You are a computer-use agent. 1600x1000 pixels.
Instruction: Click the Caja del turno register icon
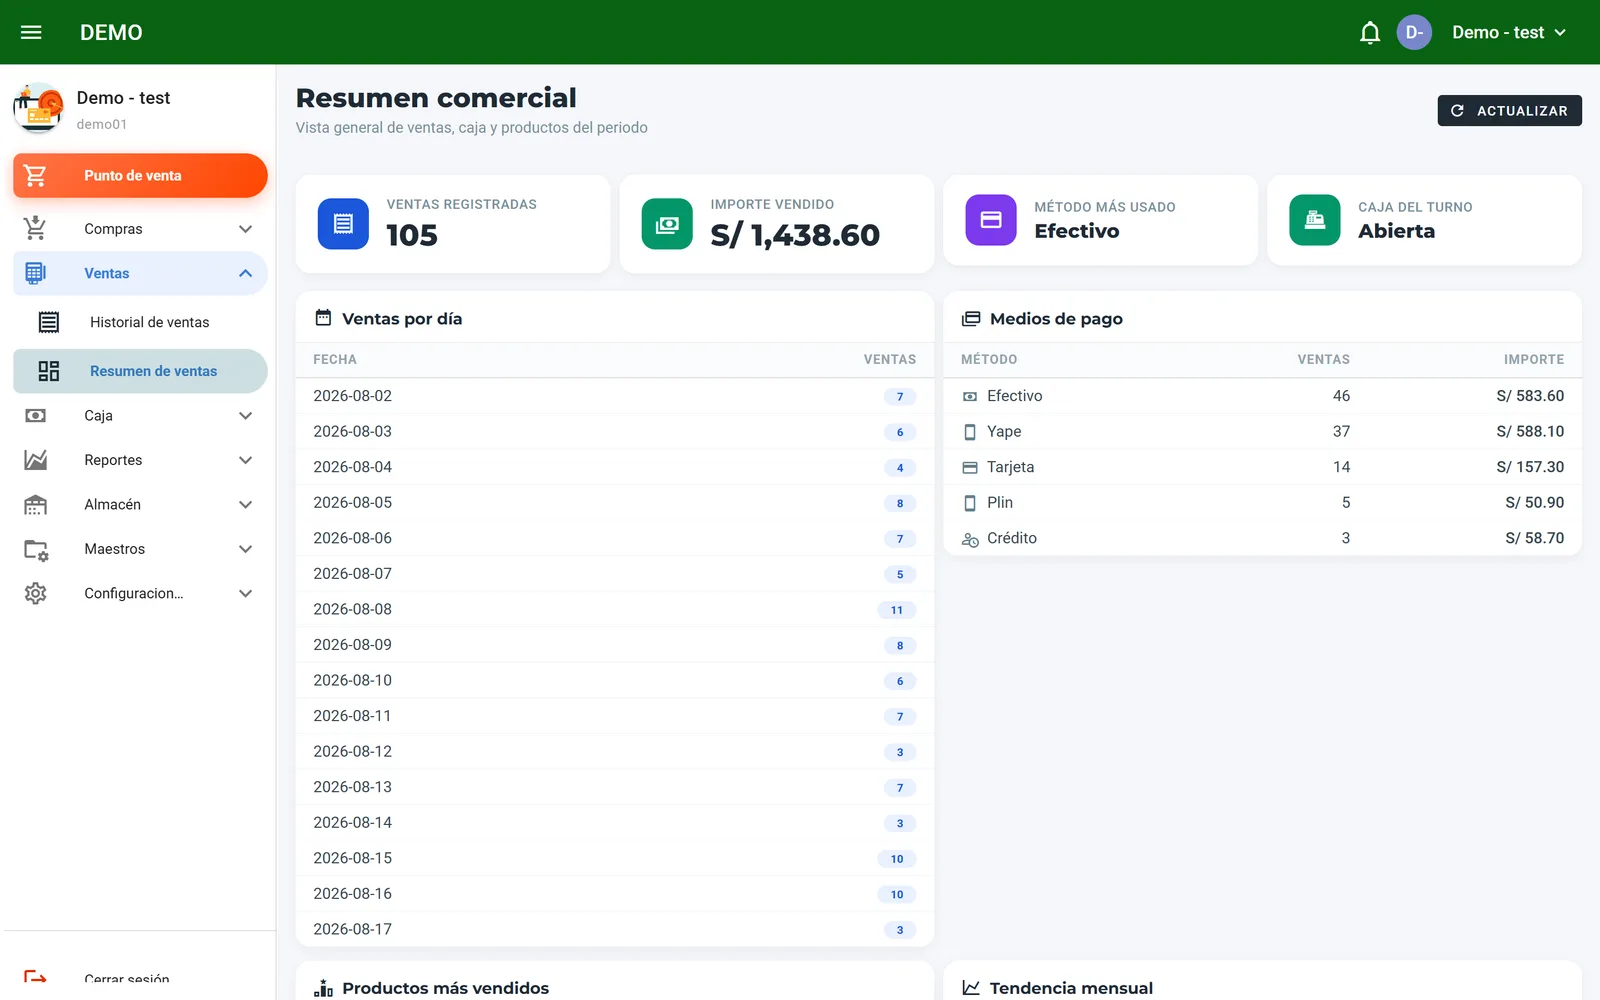[x=1315, y=220]
